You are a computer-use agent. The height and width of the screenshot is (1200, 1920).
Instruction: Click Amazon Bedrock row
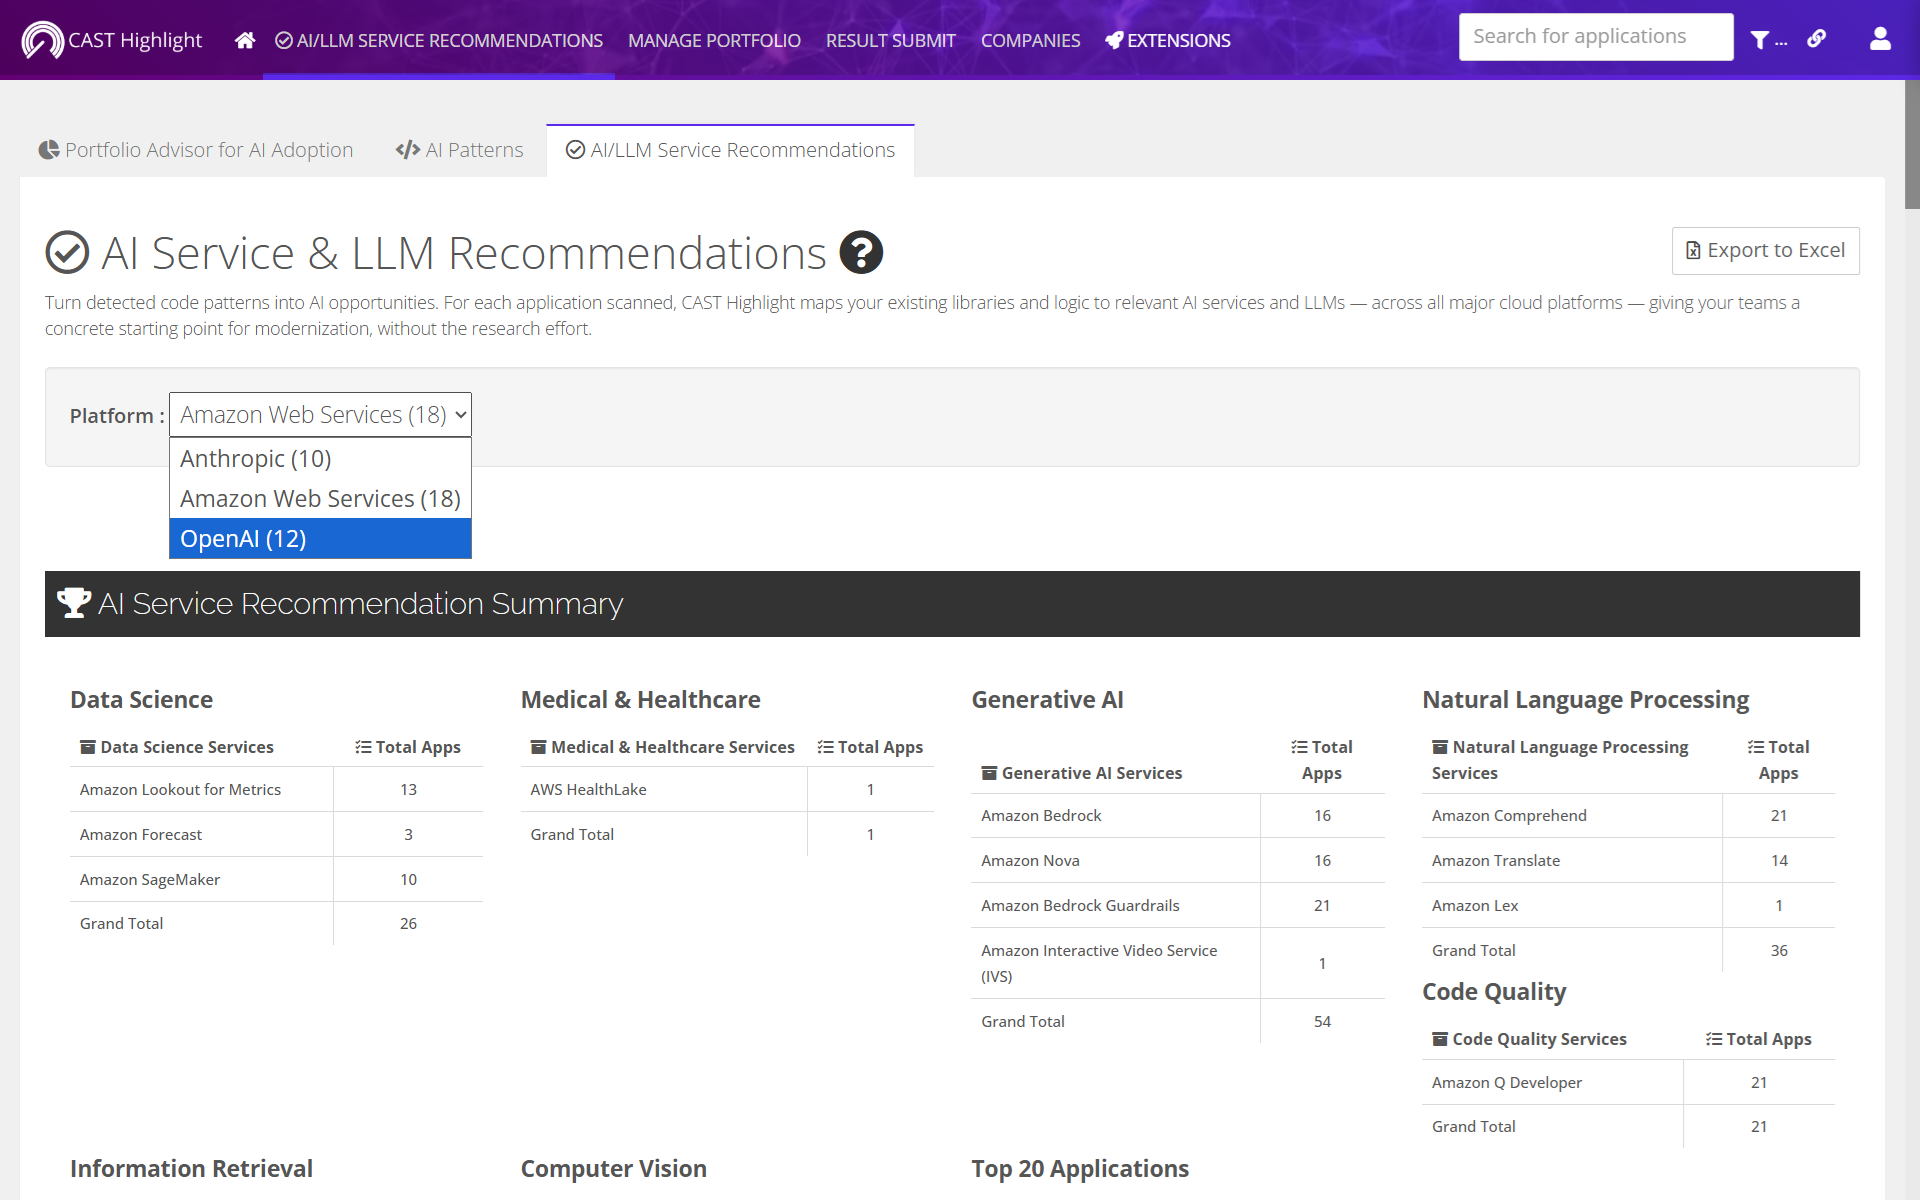point(1178,815)
